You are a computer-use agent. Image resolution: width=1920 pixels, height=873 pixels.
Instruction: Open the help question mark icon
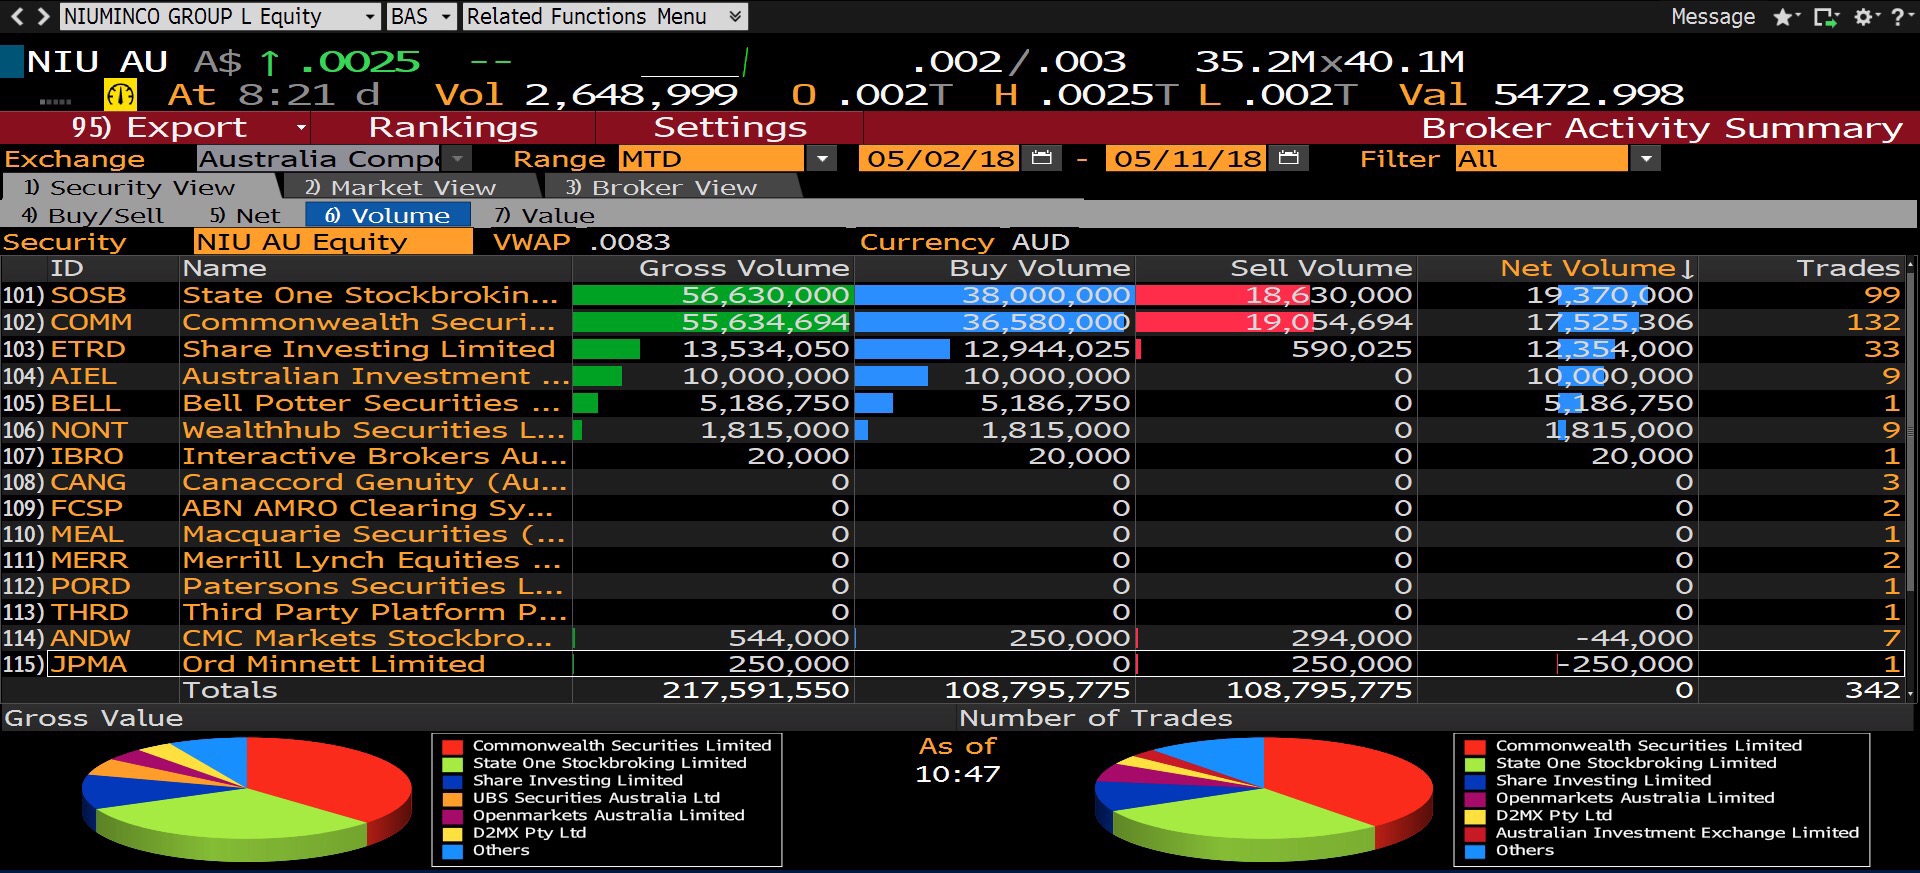[1897, 17]
